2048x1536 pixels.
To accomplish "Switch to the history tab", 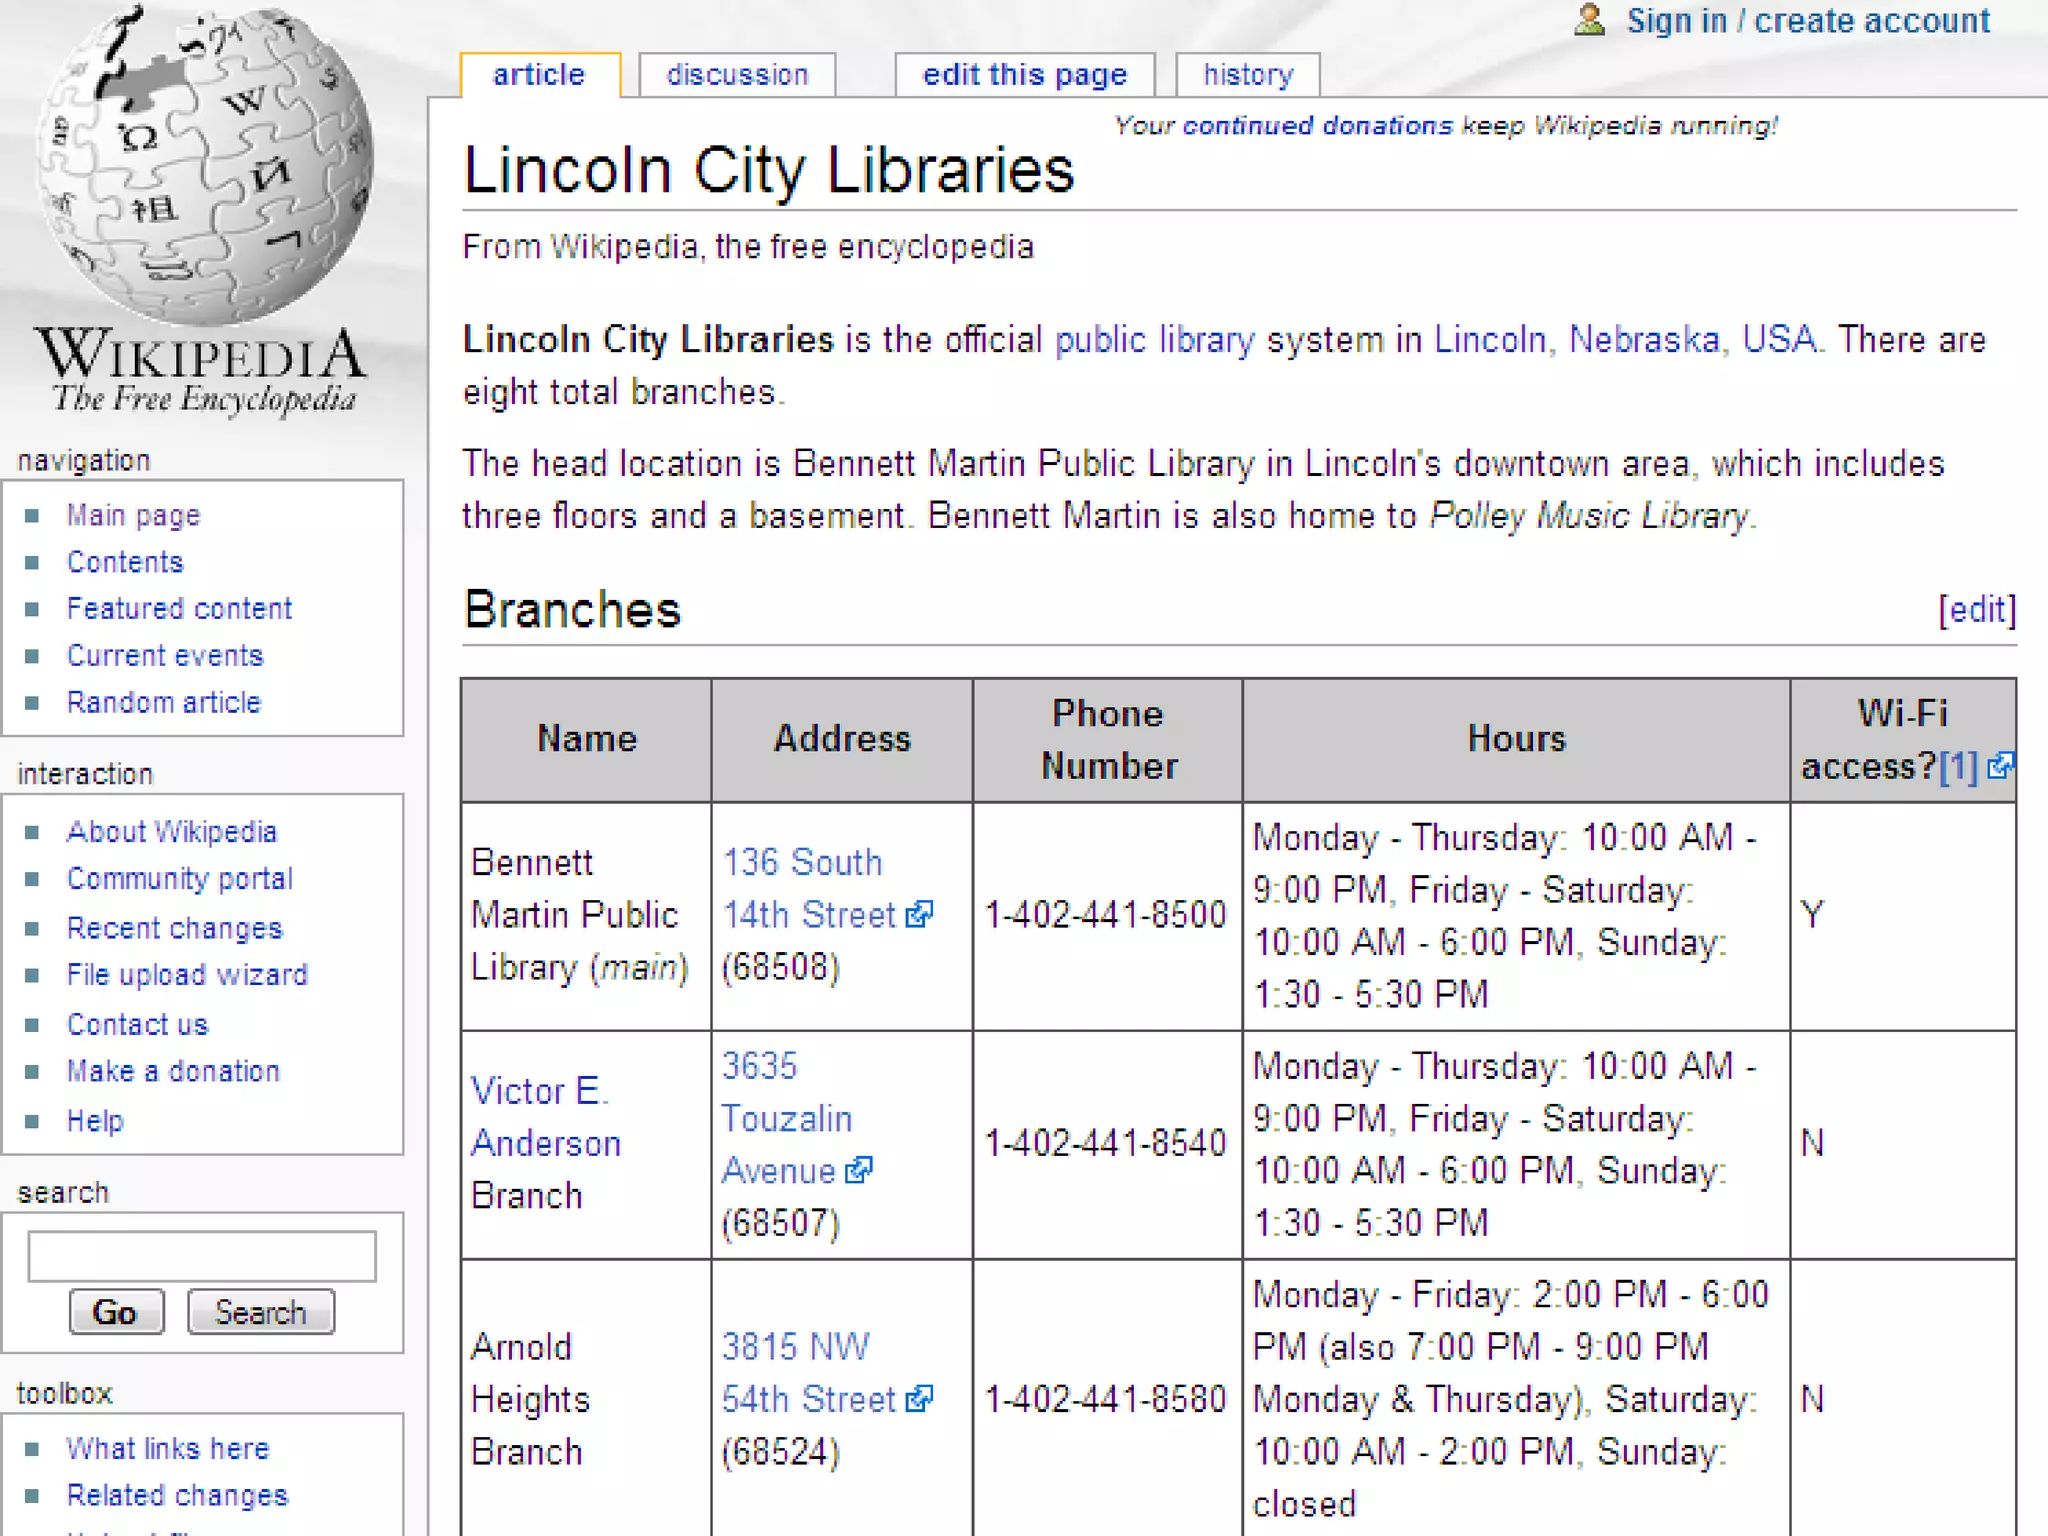I will (1248, 75).
